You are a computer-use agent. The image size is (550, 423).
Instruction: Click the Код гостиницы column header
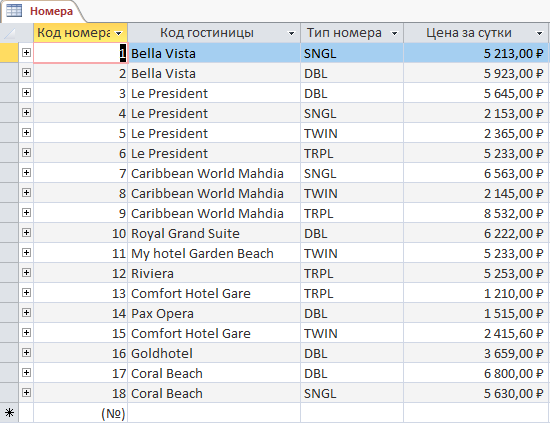click(207, 33)
